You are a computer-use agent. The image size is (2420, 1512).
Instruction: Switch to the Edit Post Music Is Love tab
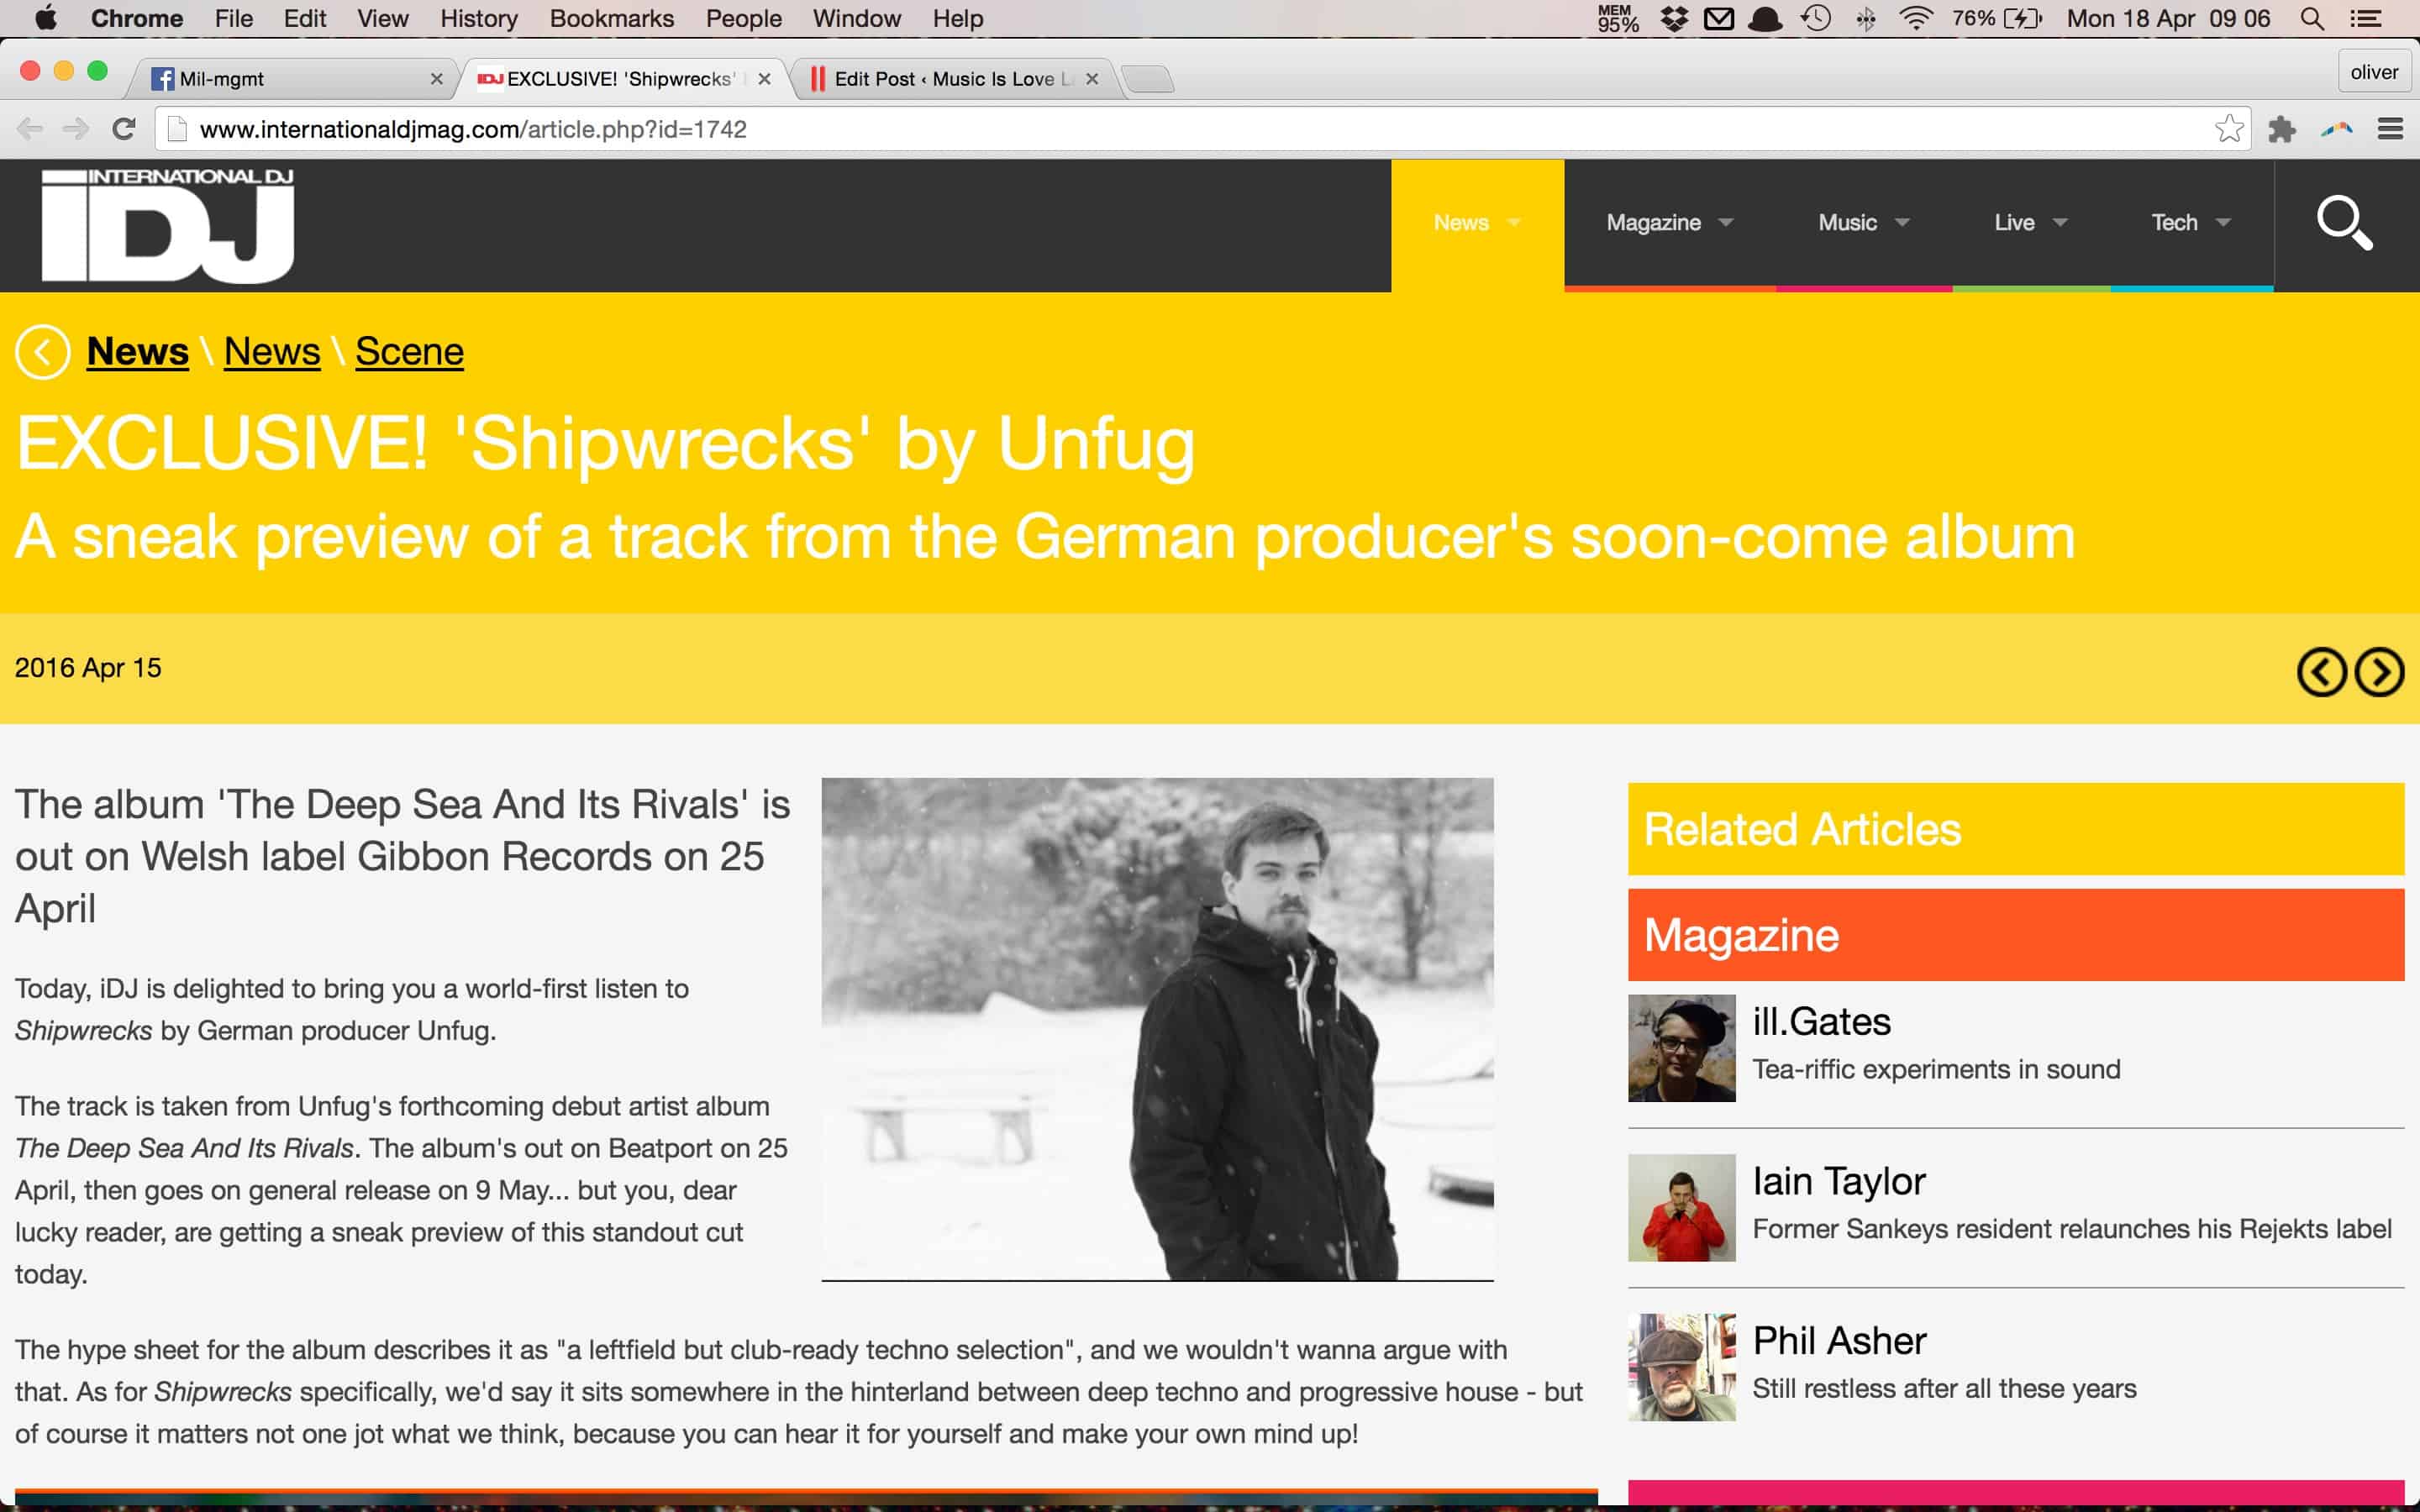950,79
